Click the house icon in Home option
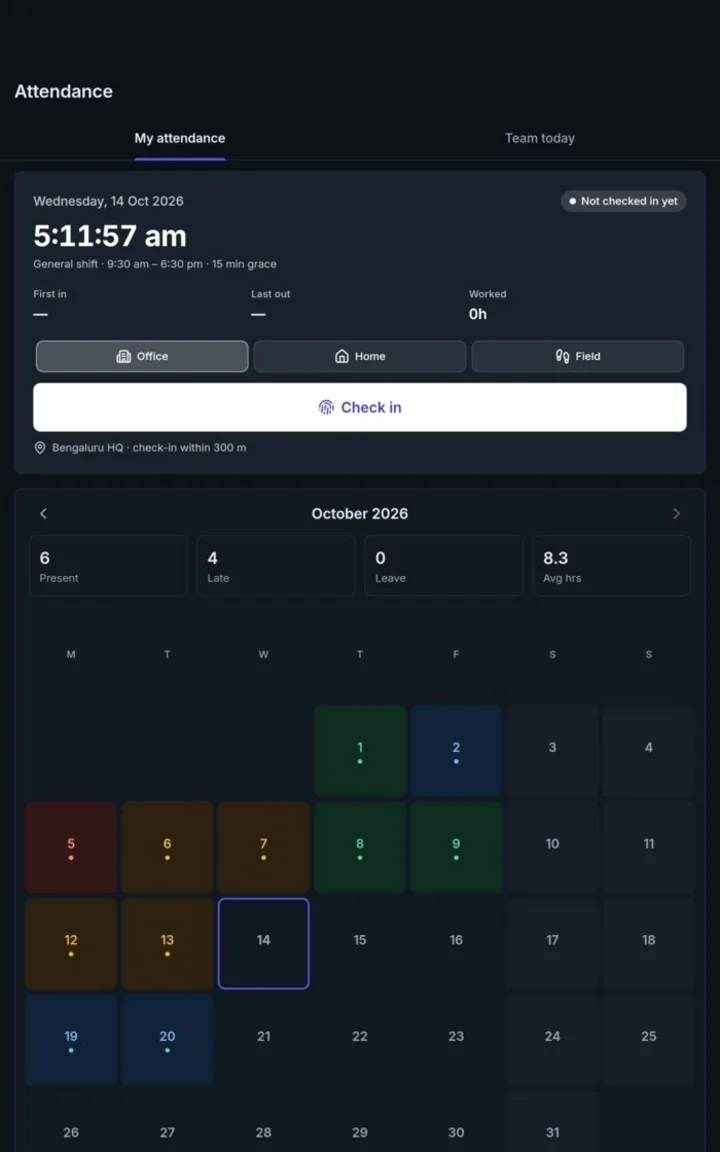The image size is (720, 1152). tap(342, 356)
